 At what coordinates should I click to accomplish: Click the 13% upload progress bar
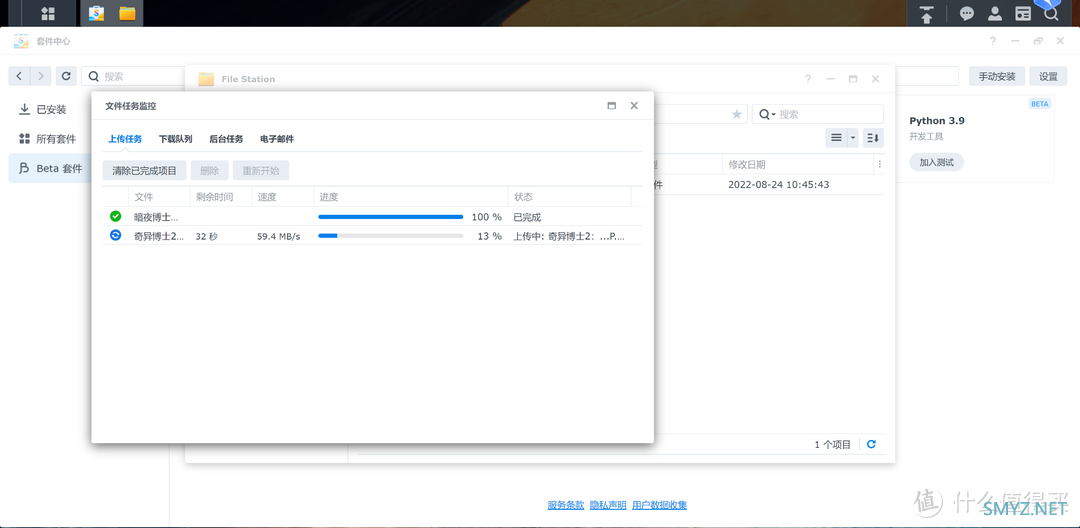click(391, 236)
